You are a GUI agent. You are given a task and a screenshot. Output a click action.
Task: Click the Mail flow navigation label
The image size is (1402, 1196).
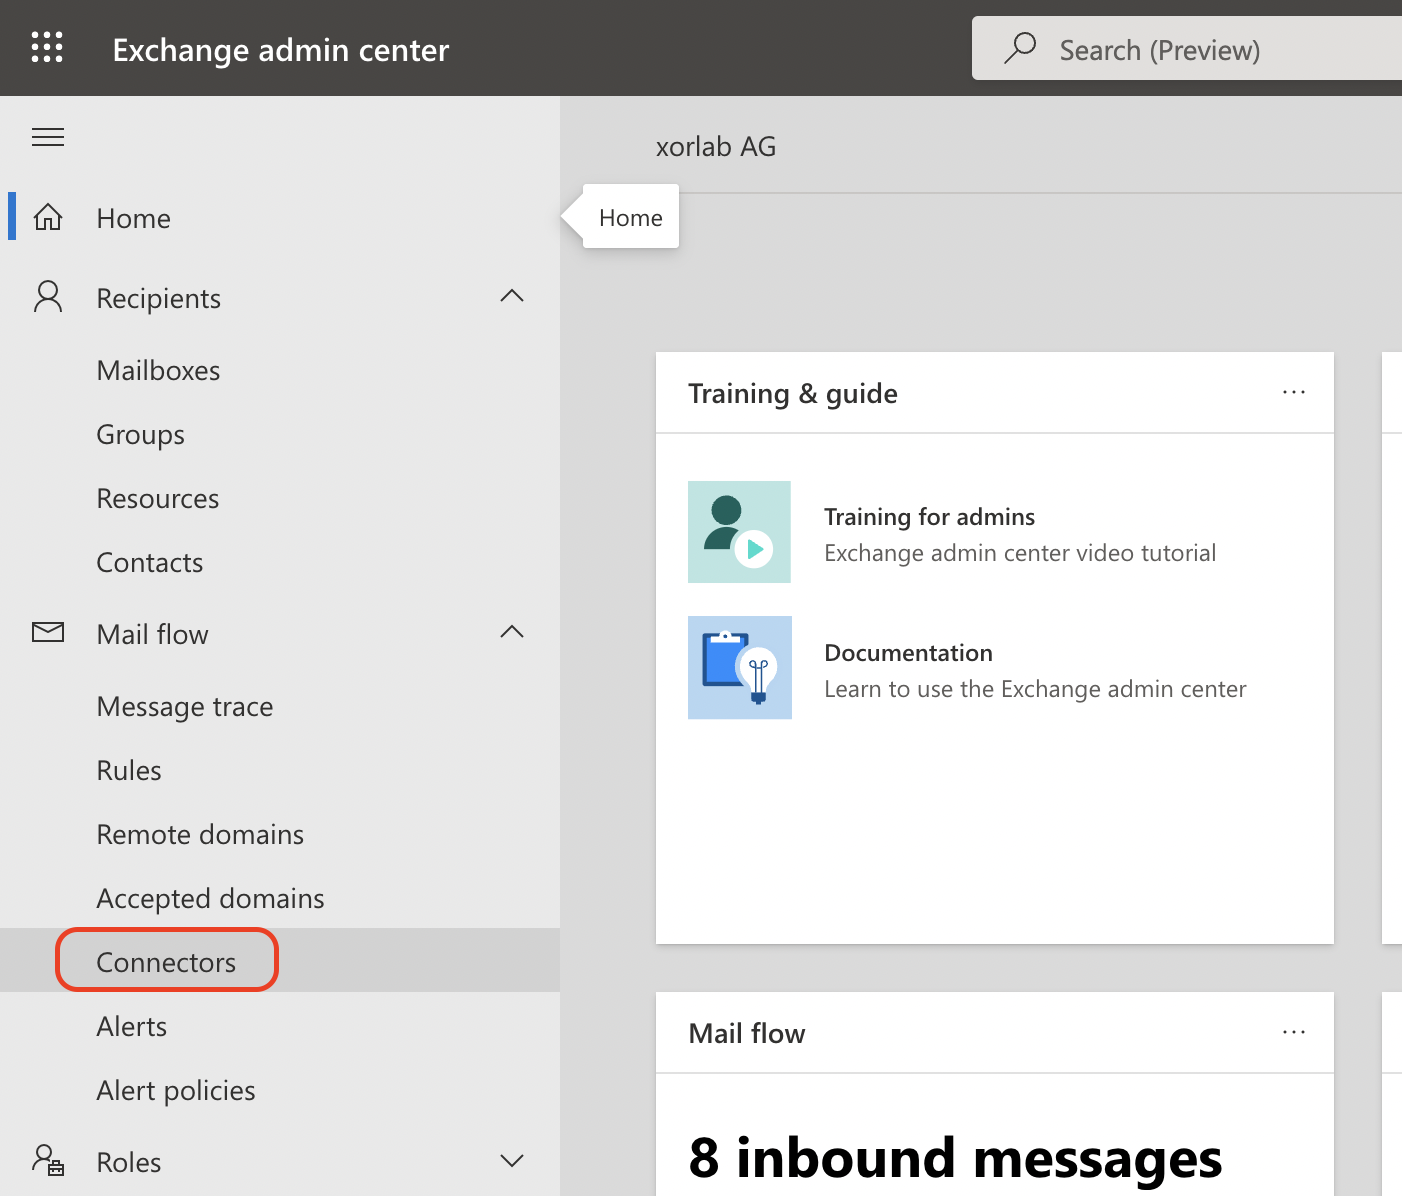153,634
